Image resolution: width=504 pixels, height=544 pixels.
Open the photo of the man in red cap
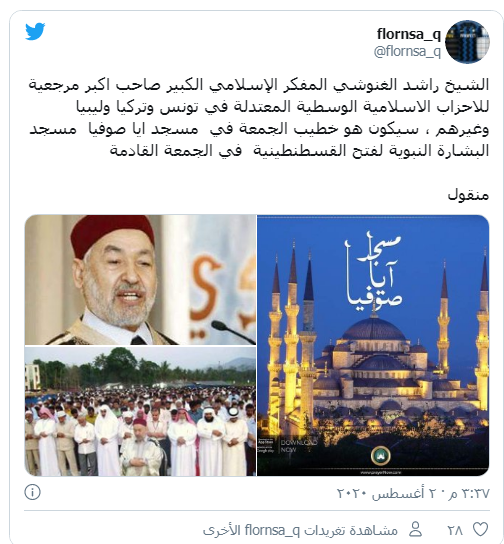140,280
